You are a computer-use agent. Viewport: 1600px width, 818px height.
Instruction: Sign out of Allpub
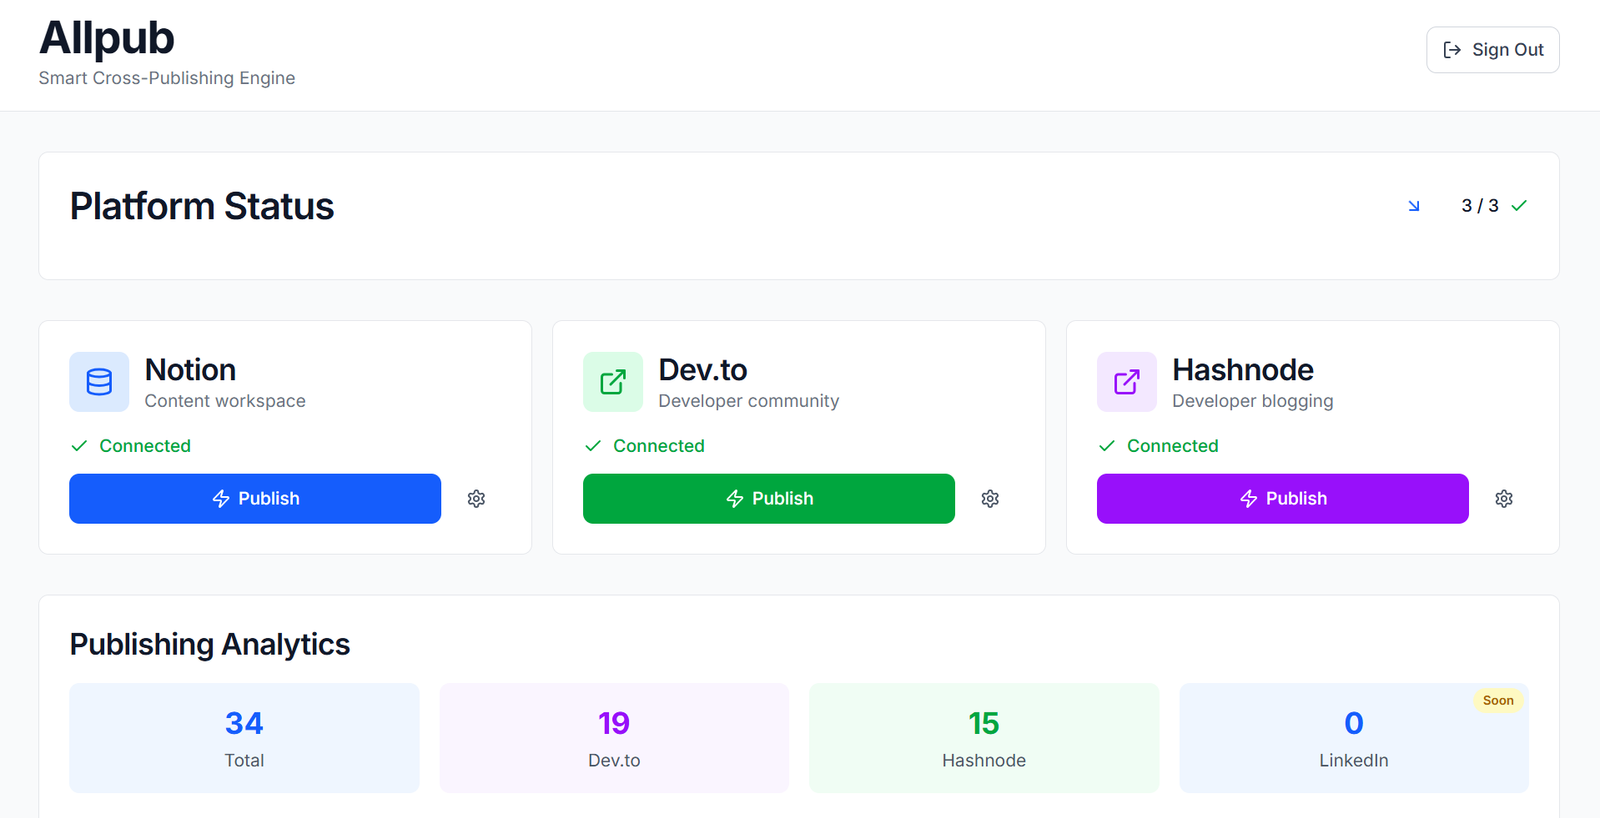[1492, 50]
